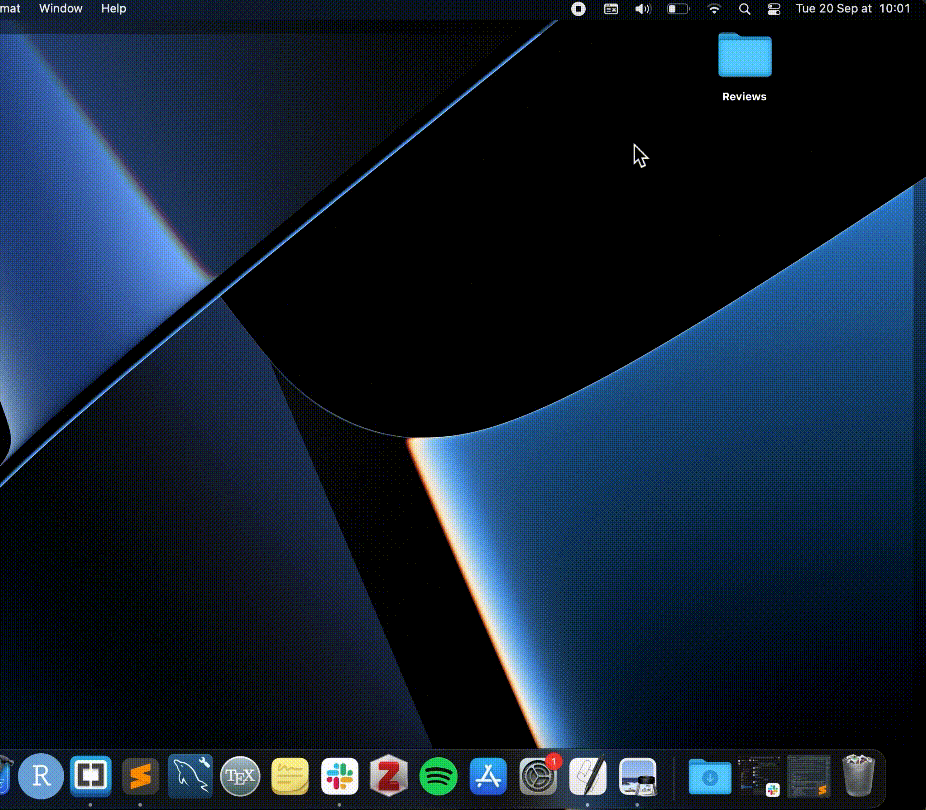This screenshot has width=926, height=810.
Task: Open the Window menu
Action: tap(61, 9)
